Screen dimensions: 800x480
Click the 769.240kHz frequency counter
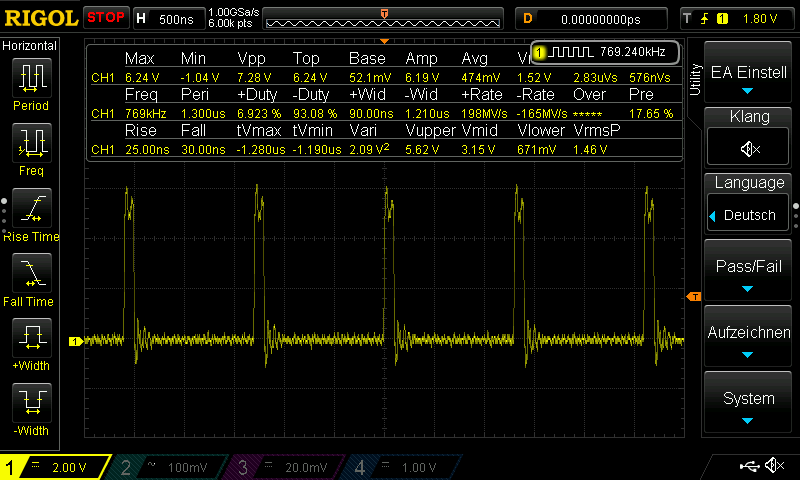click(x=632, y=52)
